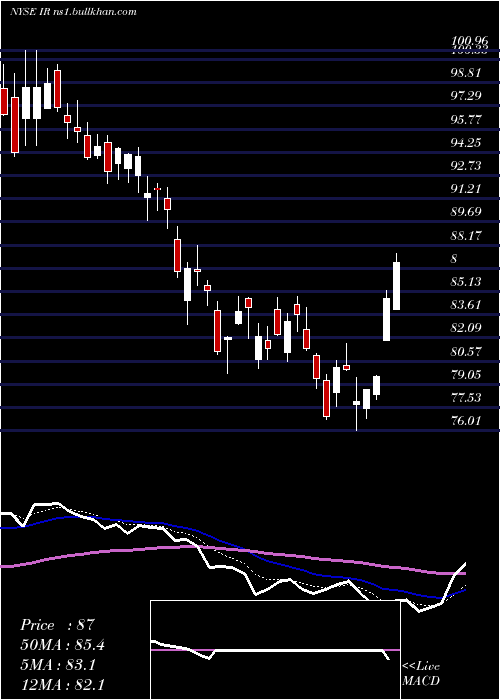Click the 97.29 price axis label
This screenshot has width=500, height=700.
tap(466, 96)
